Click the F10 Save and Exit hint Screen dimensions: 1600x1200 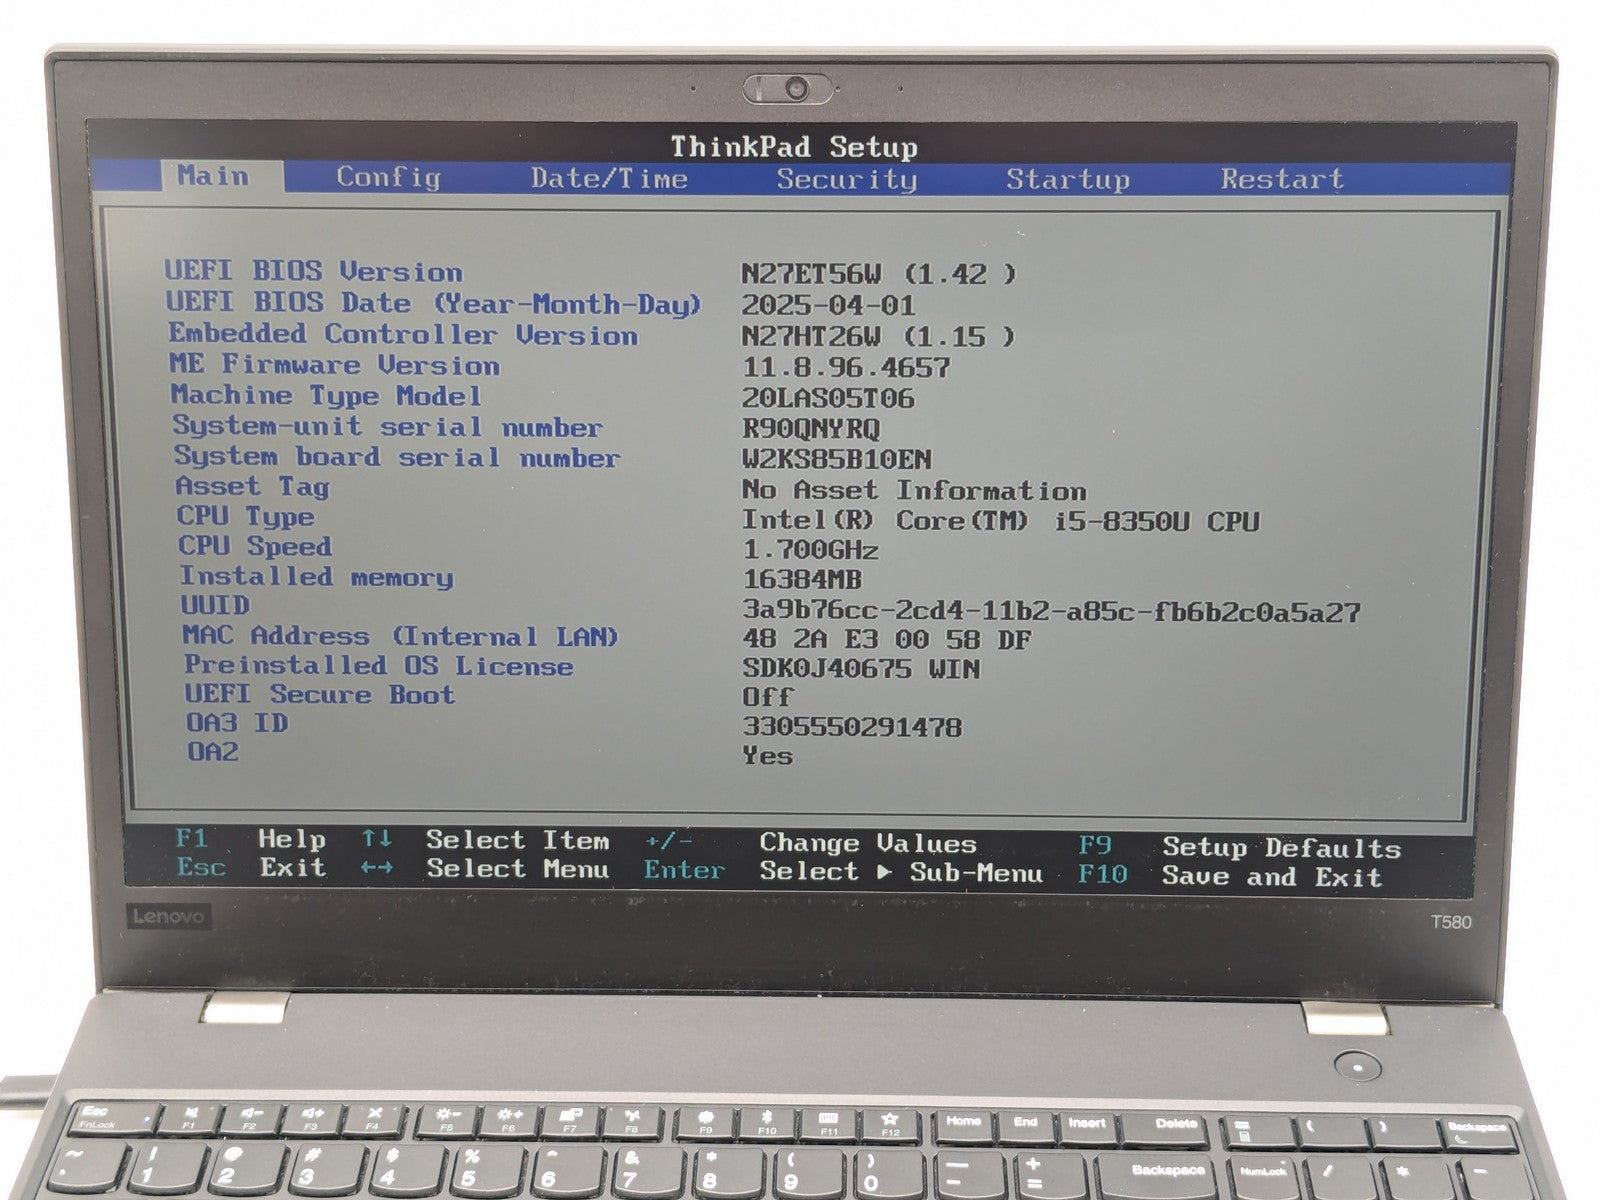[1231, 876]
